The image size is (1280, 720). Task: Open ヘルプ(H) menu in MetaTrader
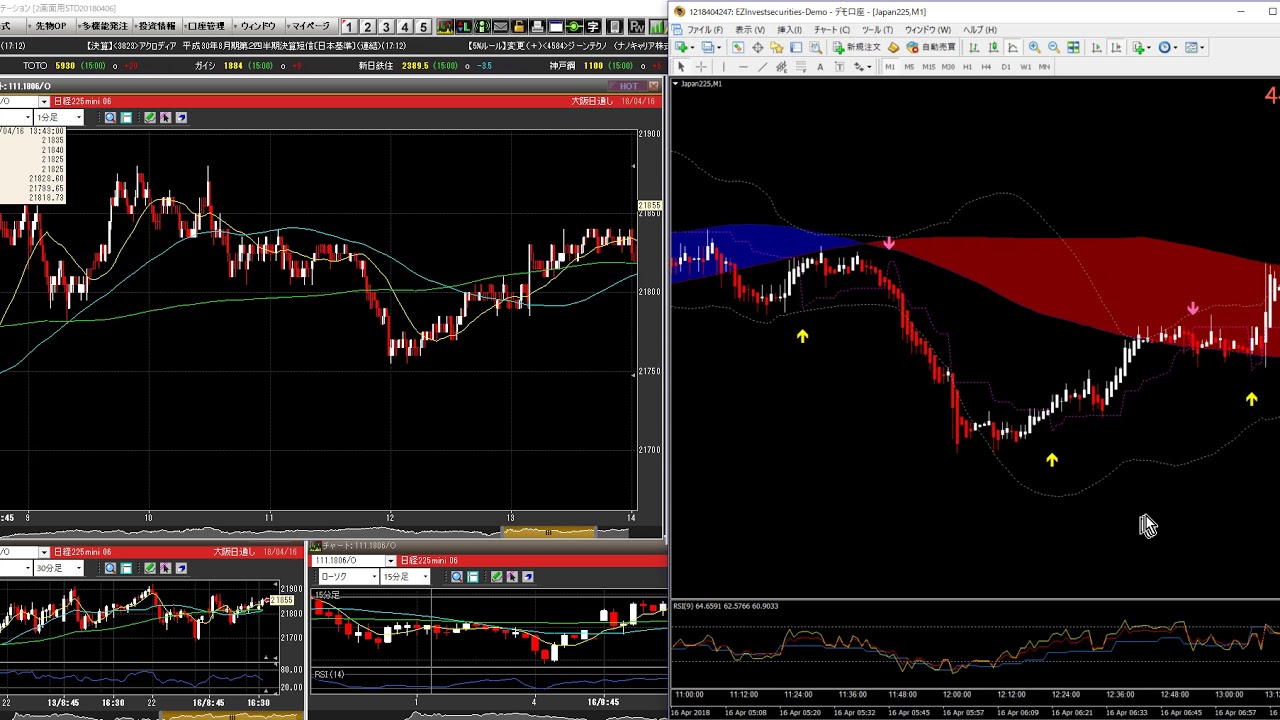pos(979,30)
